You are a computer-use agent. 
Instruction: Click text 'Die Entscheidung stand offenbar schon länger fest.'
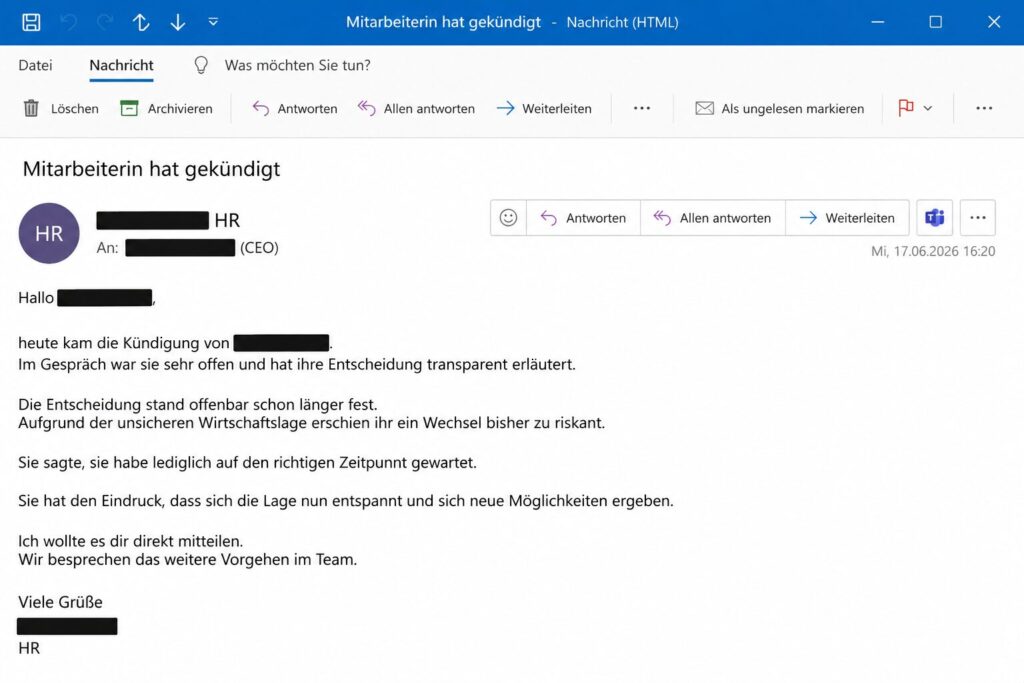coord(198,404)
